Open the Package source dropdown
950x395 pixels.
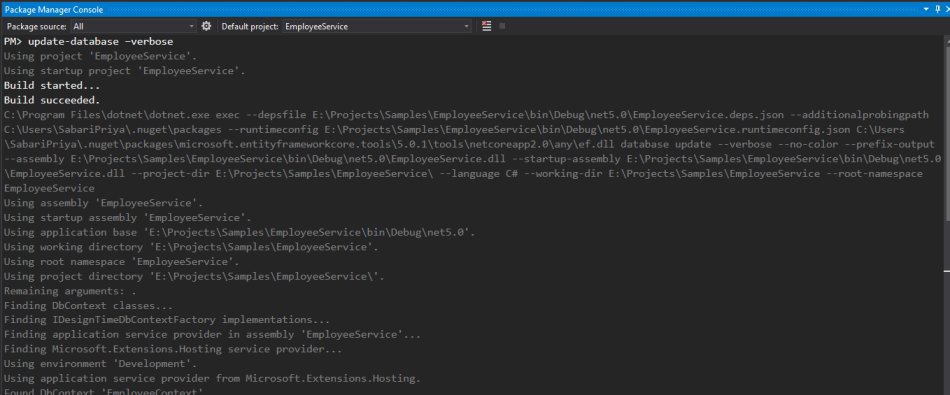click(x=133, y=26)
